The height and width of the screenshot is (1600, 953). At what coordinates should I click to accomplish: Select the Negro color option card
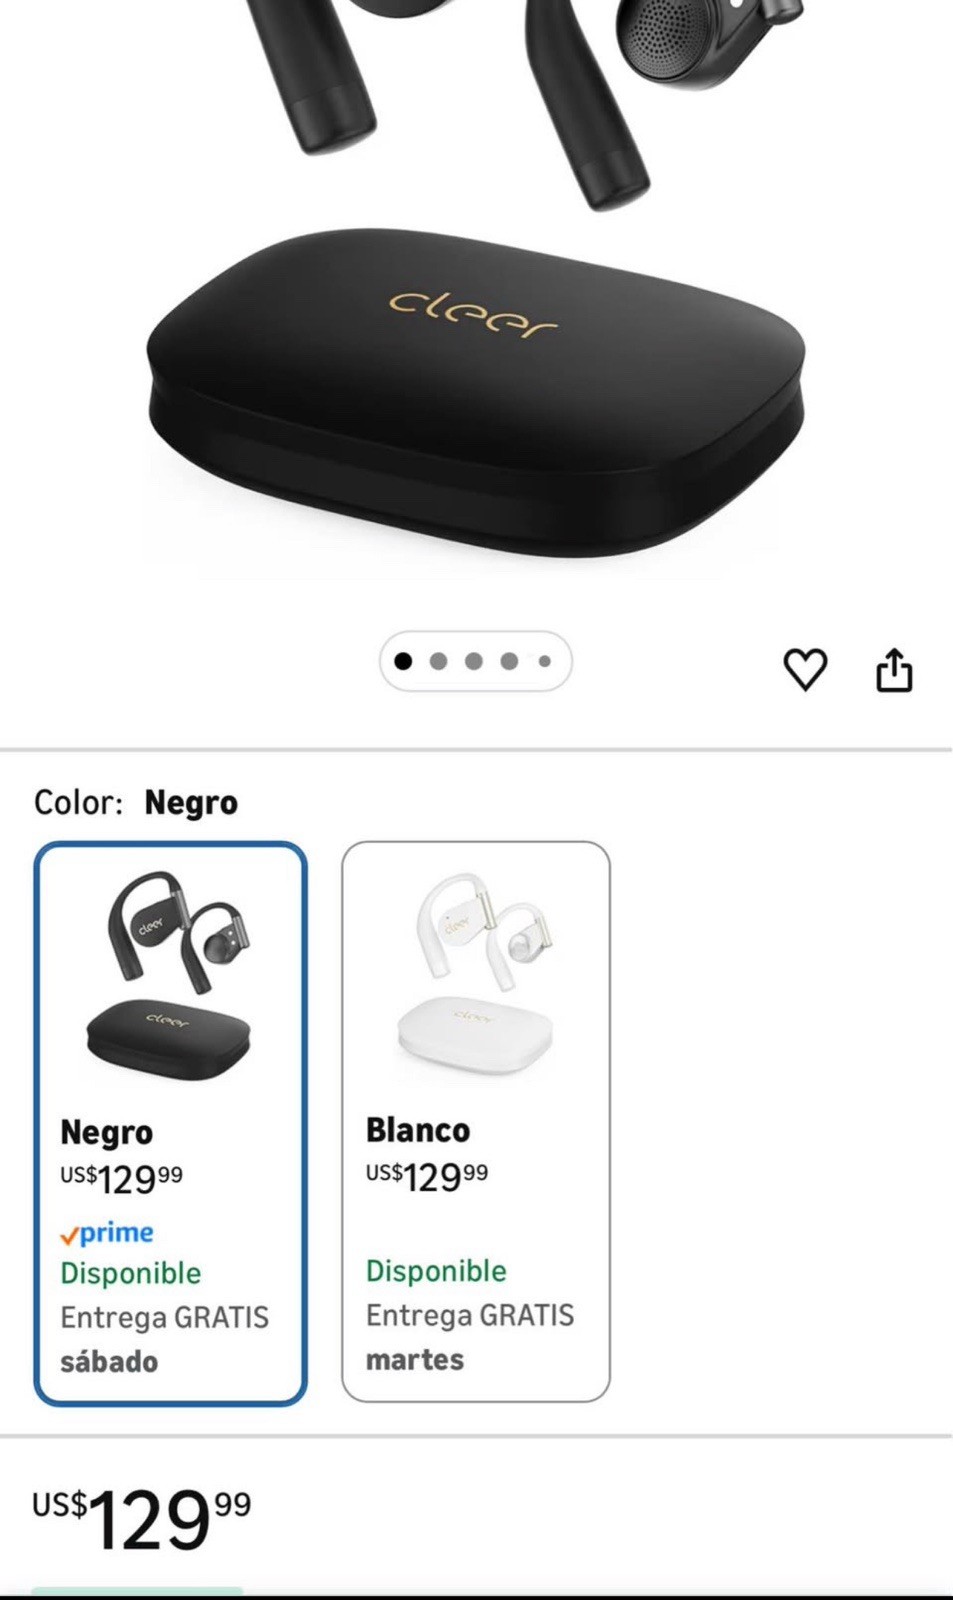pyautogui.click(x=170, y=1123)
